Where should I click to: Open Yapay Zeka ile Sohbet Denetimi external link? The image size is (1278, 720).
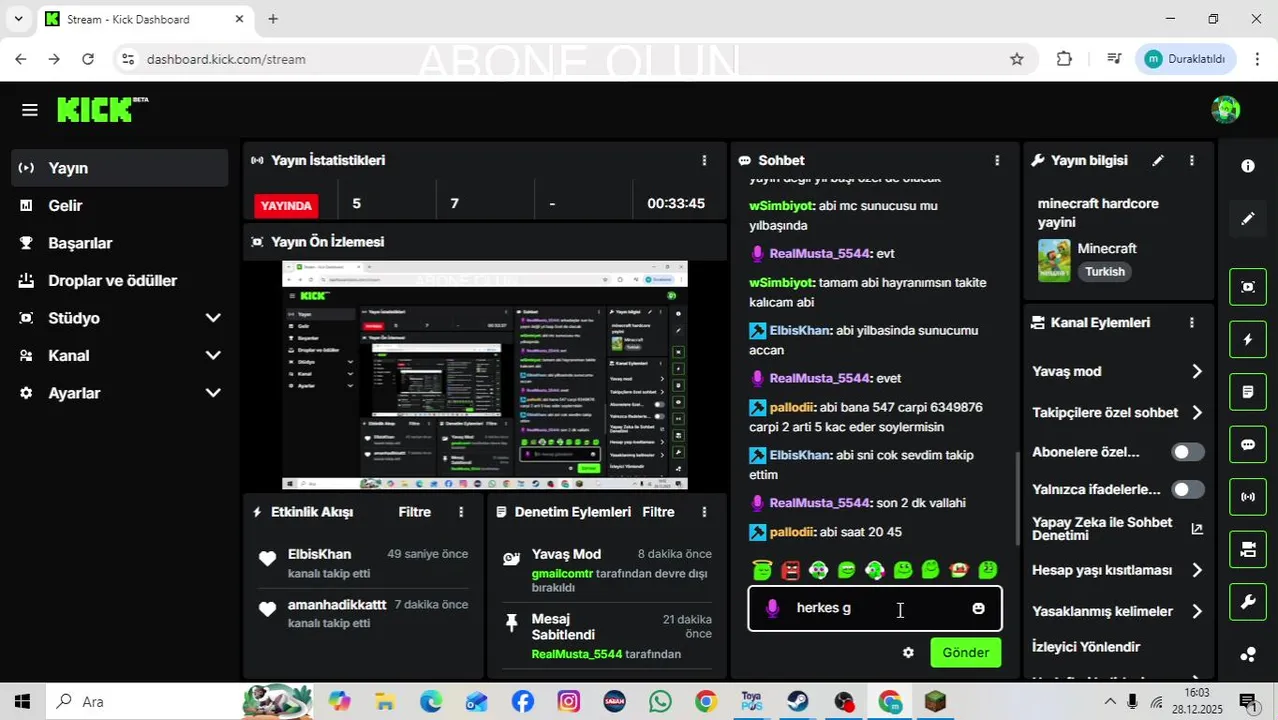1197,529
